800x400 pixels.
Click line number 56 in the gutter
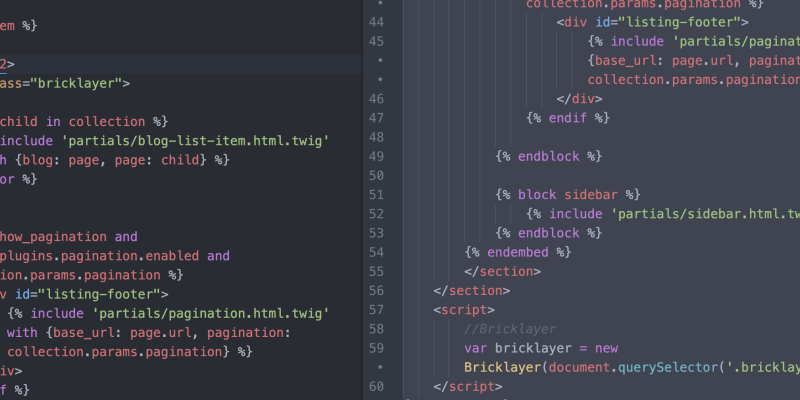(x=376, y=291)
